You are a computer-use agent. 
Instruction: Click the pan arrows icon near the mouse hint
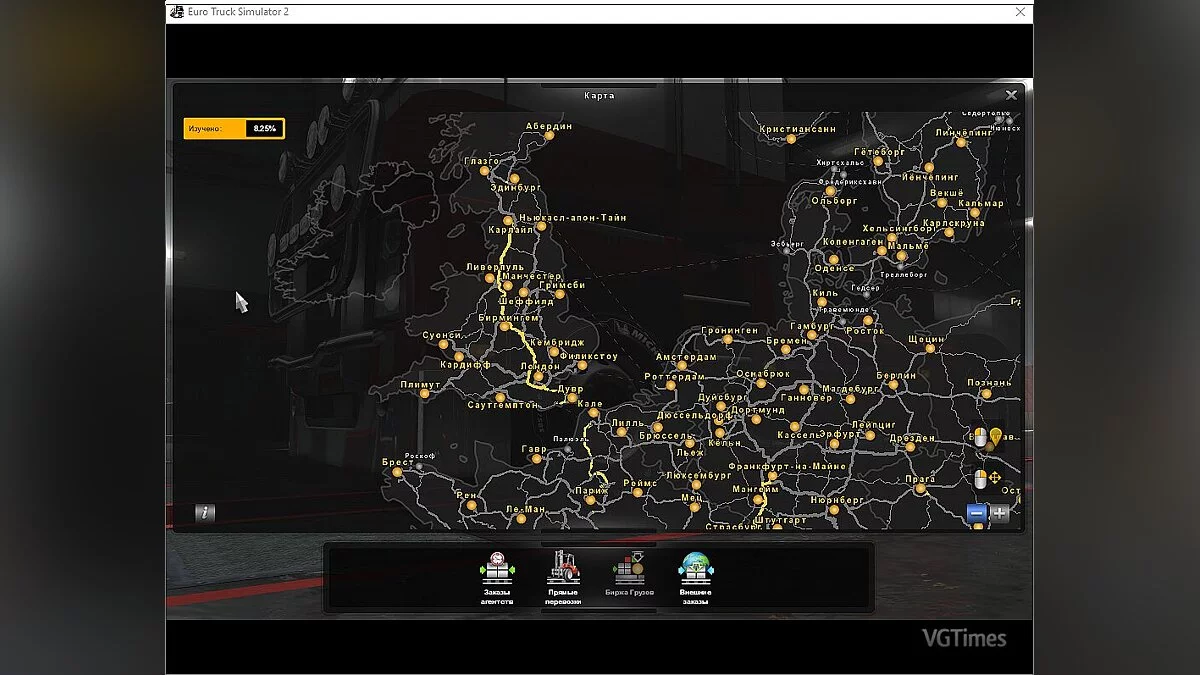(994, 477)
